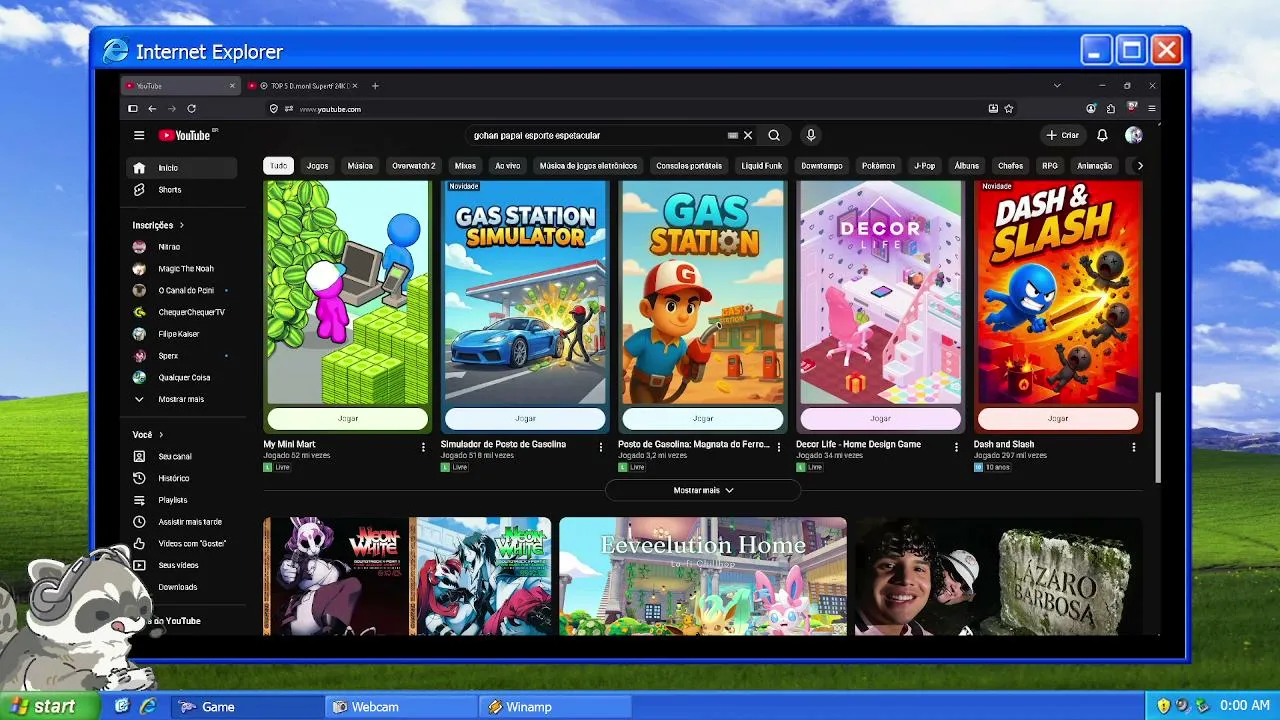Open the Neon White video thumbnail
The height and width of the screenshot is (720, 1280).
[x=407, y=576]
